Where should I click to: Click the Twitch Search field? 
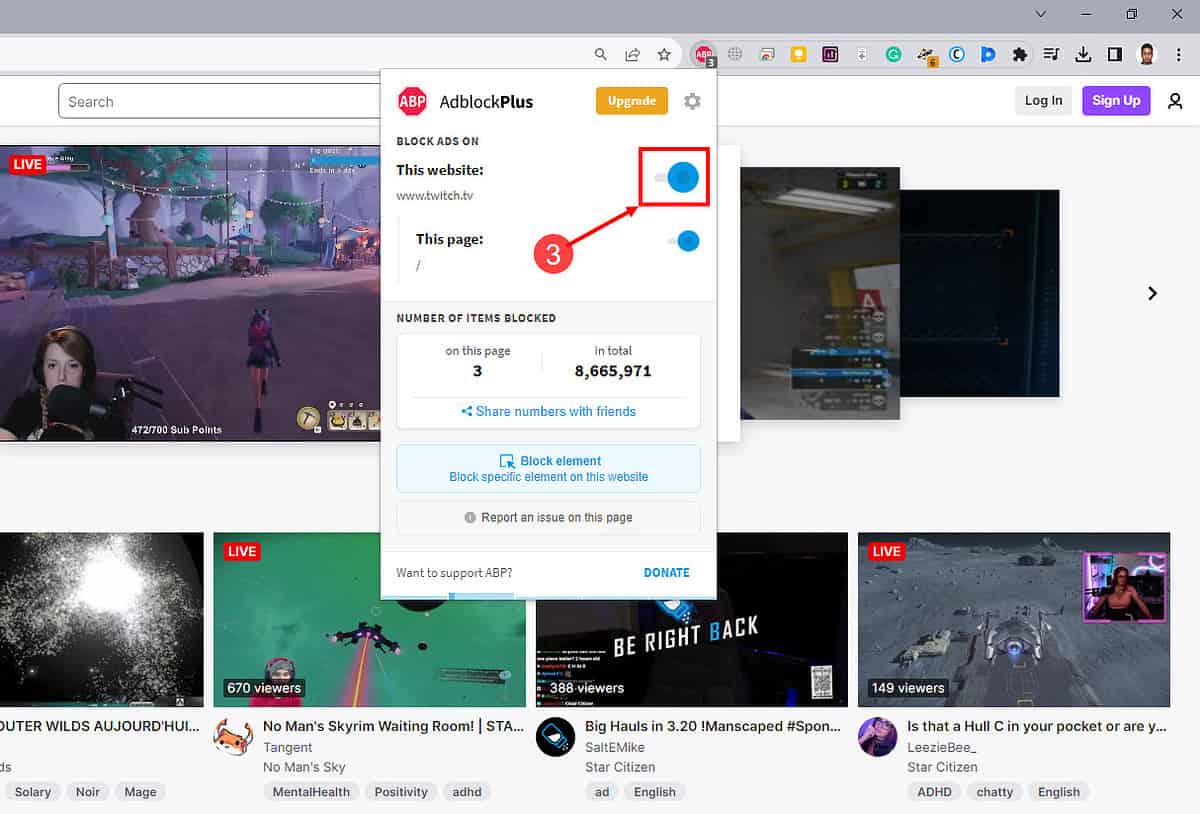click(x=220, y=101)
